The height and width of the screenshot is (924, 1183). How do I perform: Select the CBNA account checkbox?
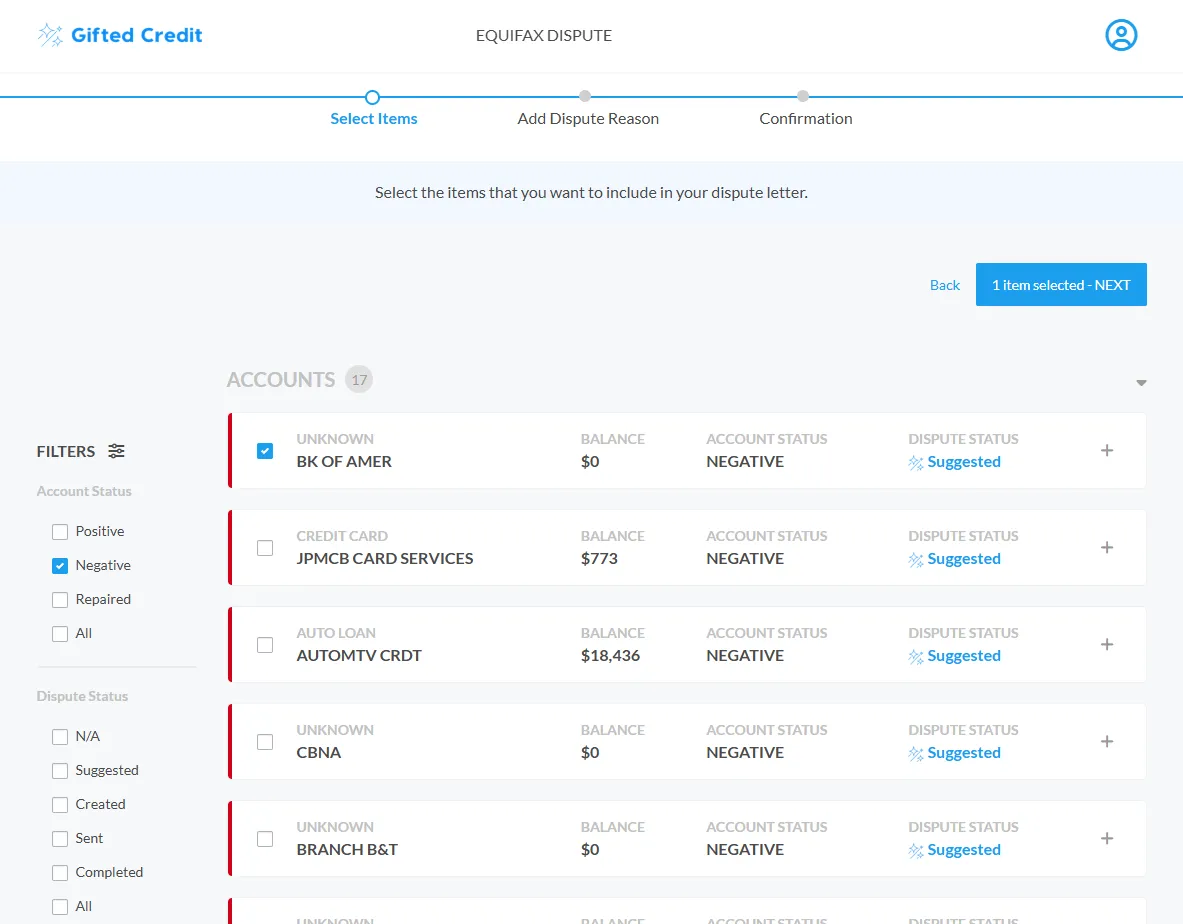[265, 742]
